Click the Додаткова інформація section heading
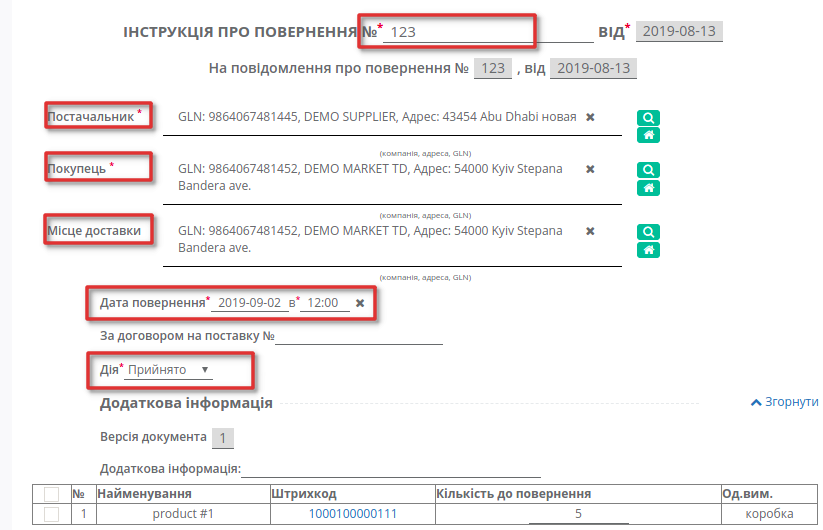 coord(186,403)
